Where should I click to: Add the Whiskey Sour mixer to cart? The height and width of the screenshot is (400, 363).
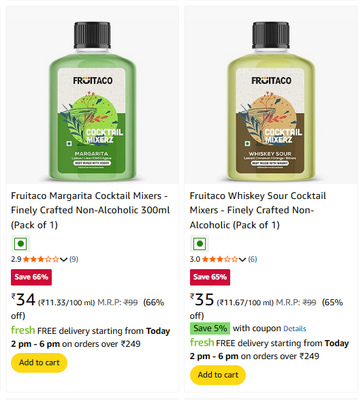tap(218, 375)
